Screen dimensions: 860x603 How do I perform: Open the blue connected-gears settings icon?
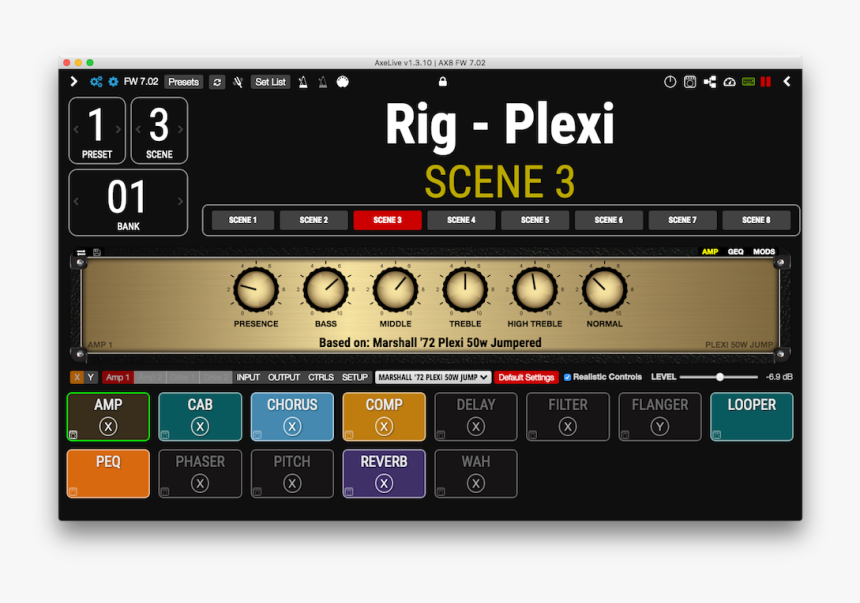coord(97,82)
